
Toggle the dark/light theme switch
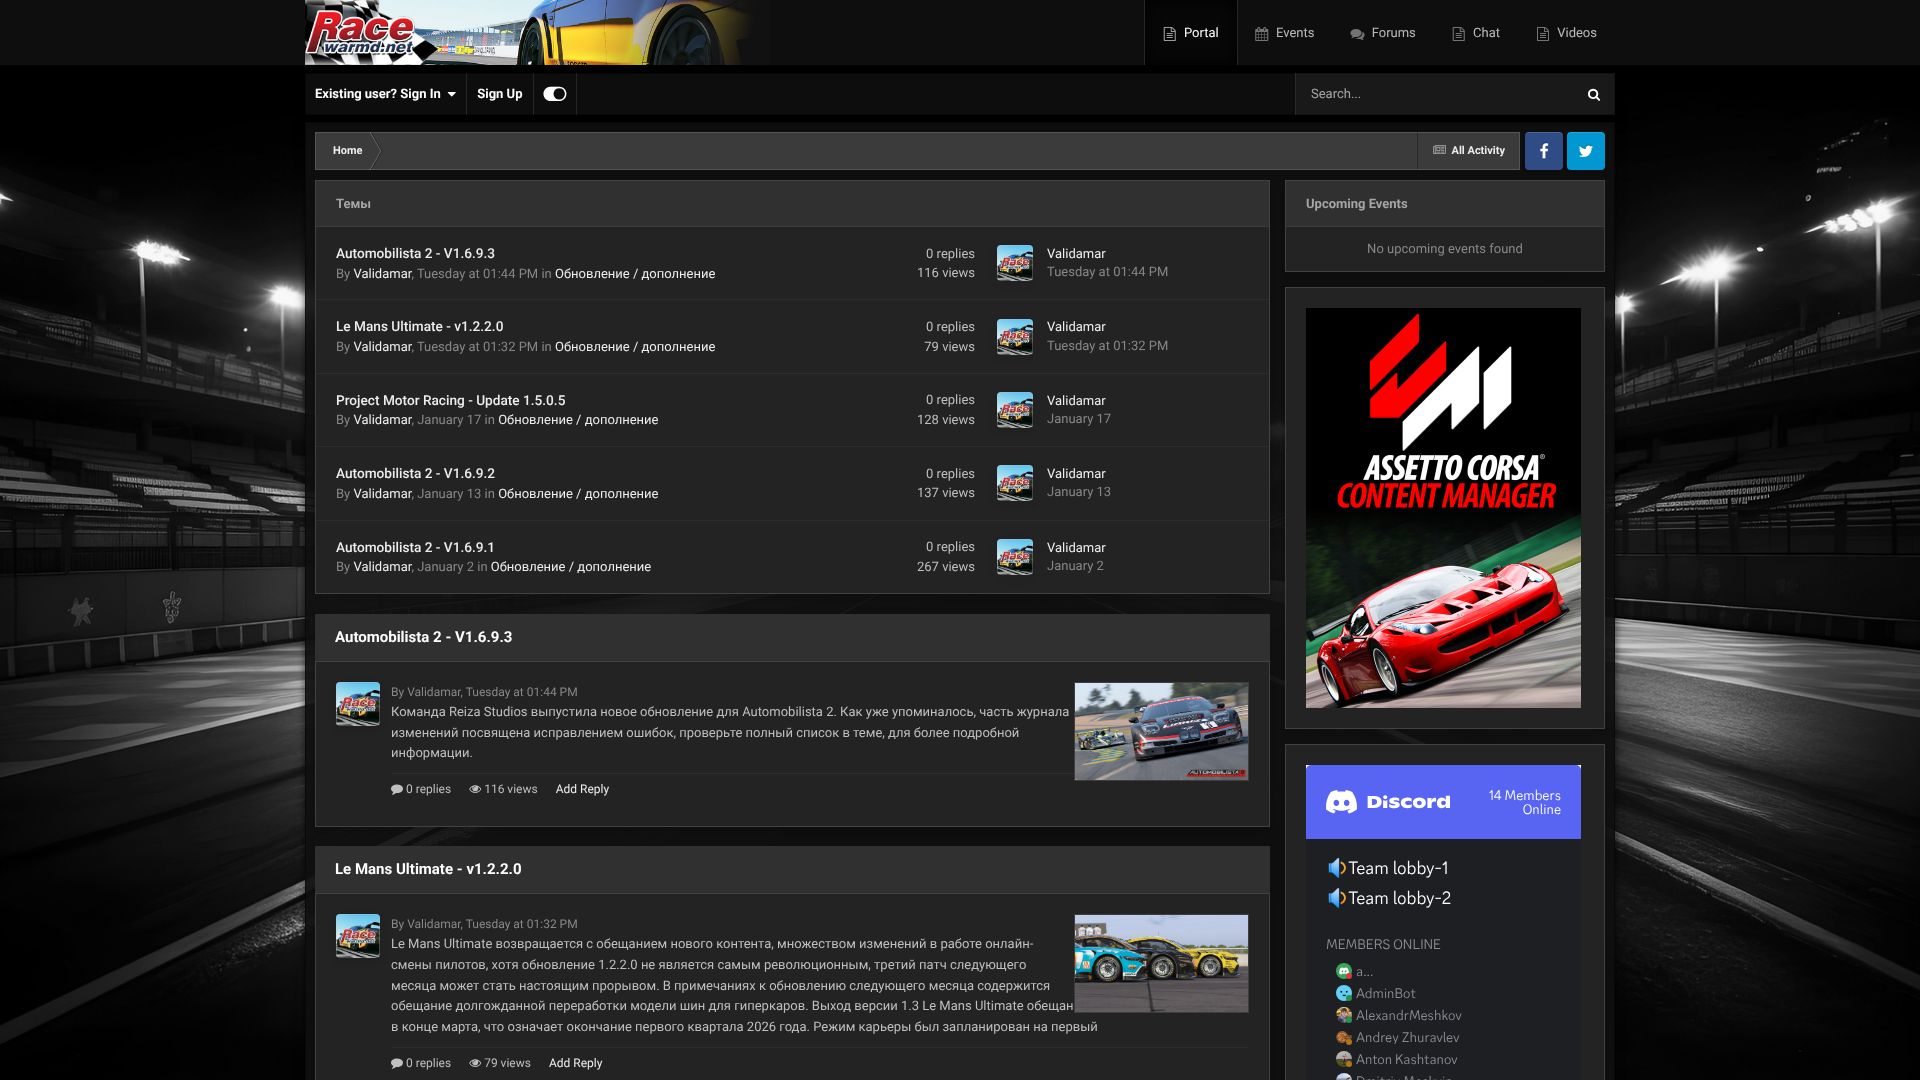pyautogui.click(x=555, y=94)
